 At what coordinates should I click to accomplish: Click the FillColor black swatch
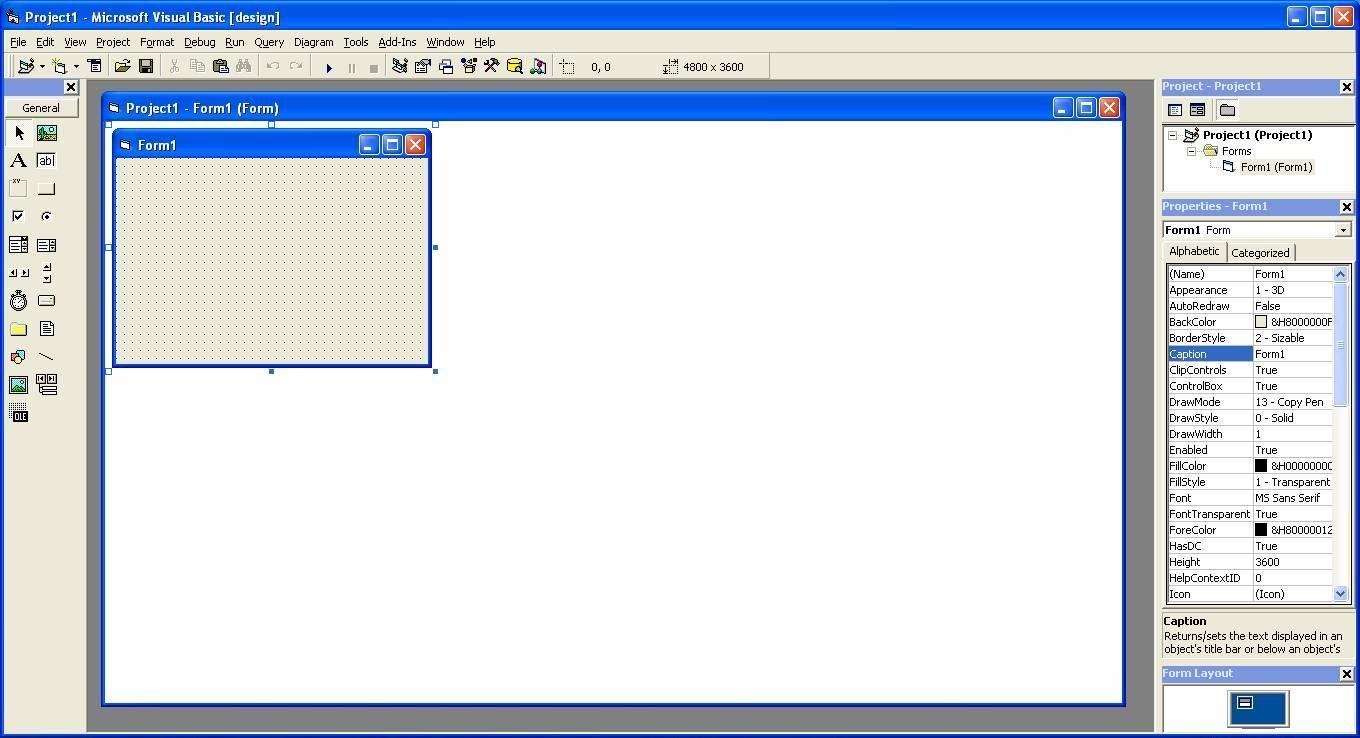tap(1261, 466)
